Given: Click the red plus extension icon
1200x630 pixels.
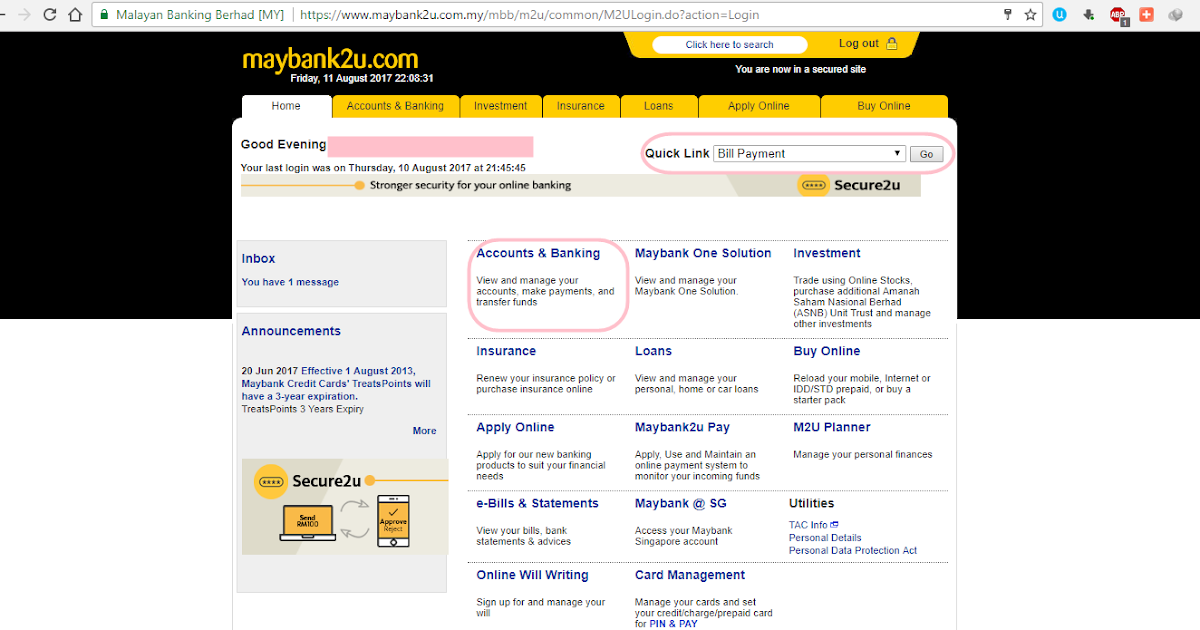Looking at the screenshot, I should tap(1147, 15).
